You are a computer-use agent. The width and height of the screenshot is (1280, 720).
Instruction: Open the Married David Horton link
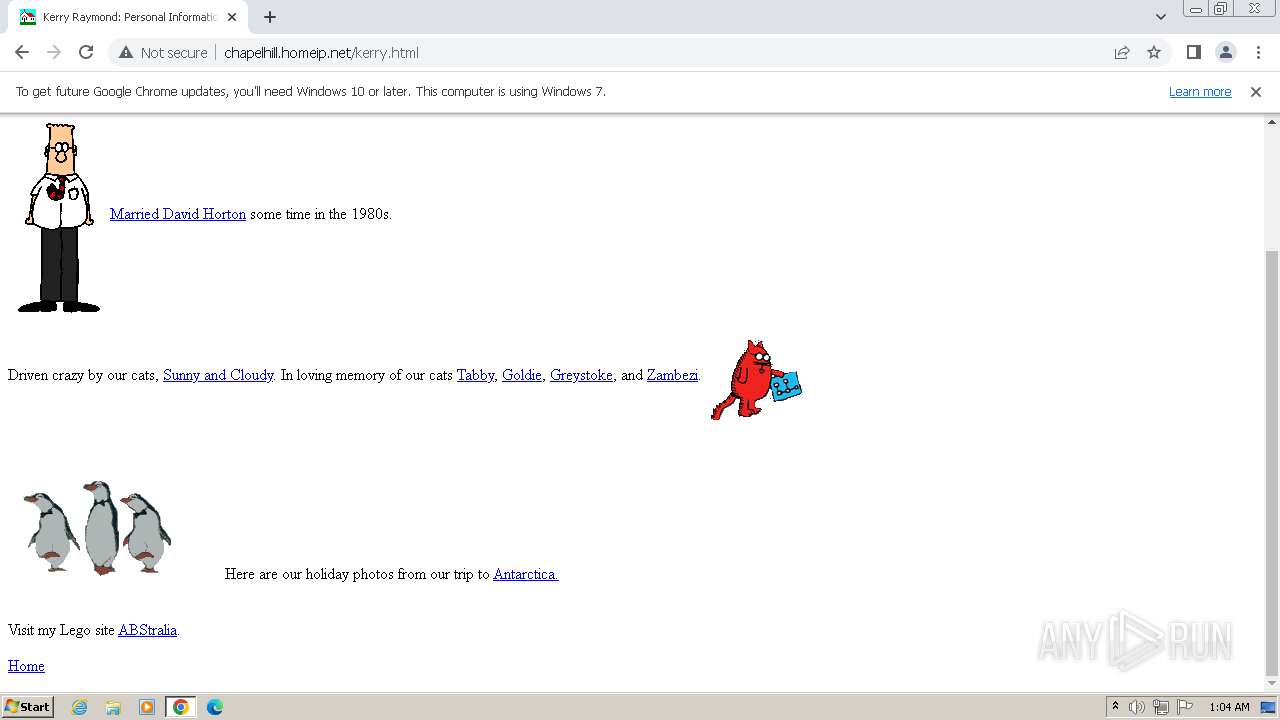click(x=178, y=214)
